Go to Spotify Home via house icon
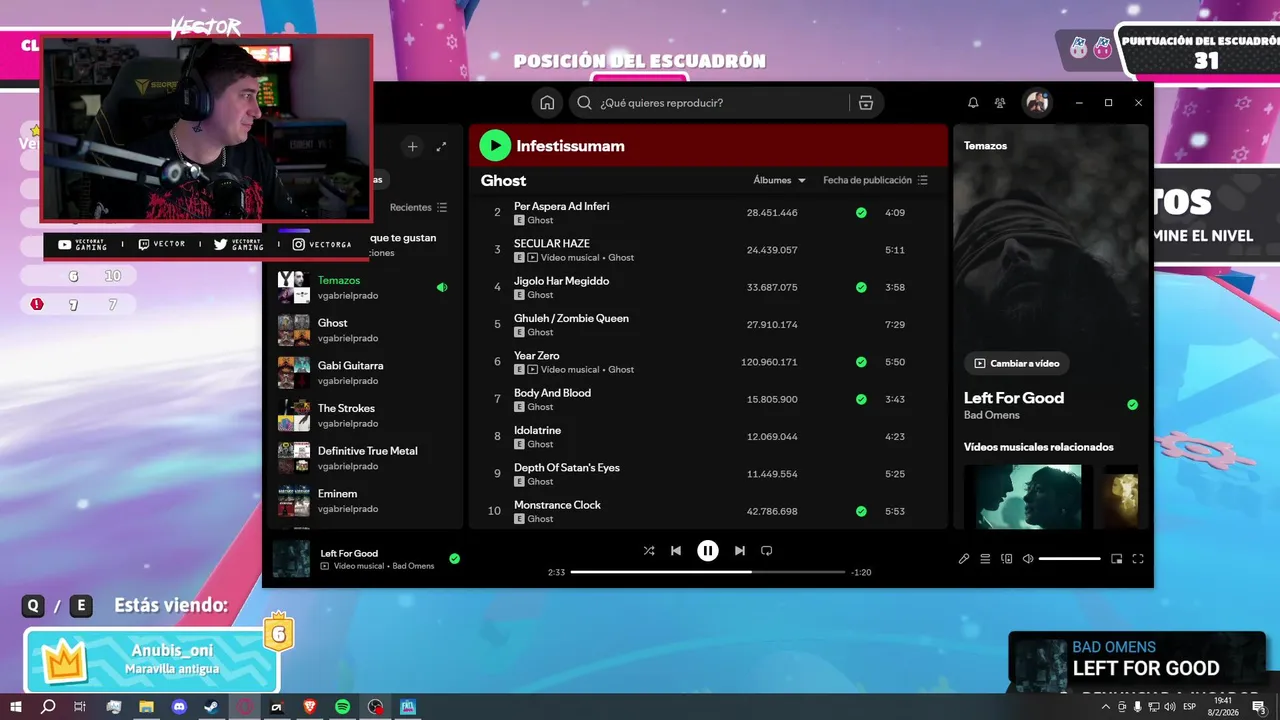Screen dimensions: 1280x720 click(547, 103)
